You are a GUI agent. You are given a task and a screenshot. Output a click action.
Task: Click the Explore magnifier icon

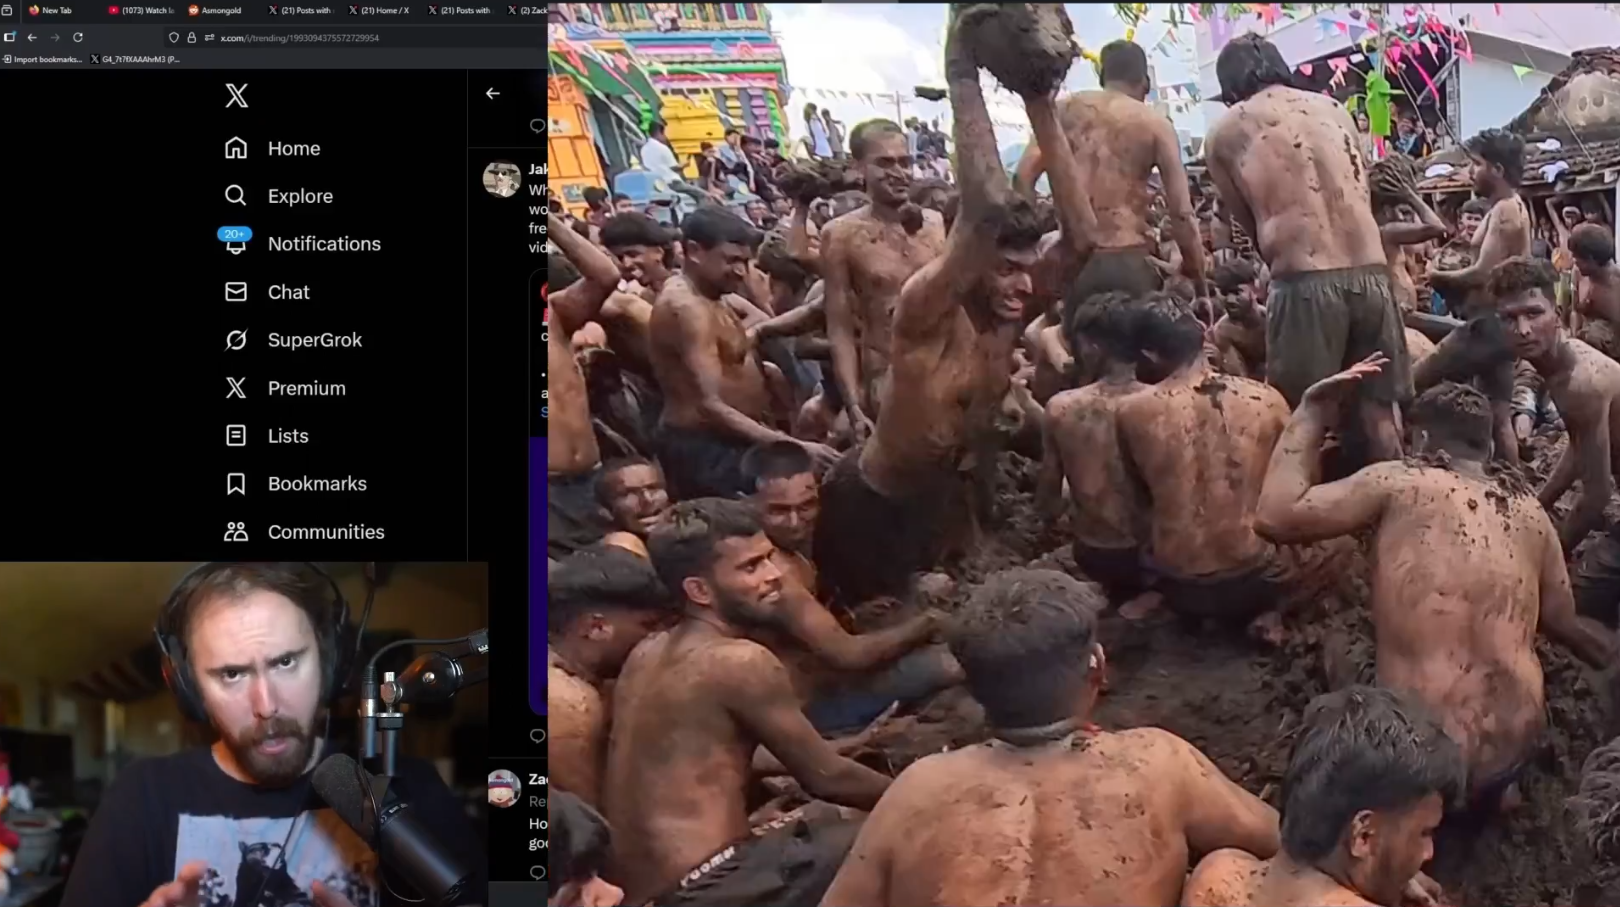coord(236,195)
